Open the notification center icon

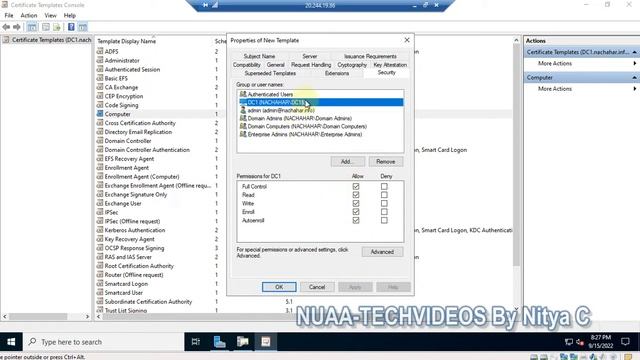pos(625,342)
